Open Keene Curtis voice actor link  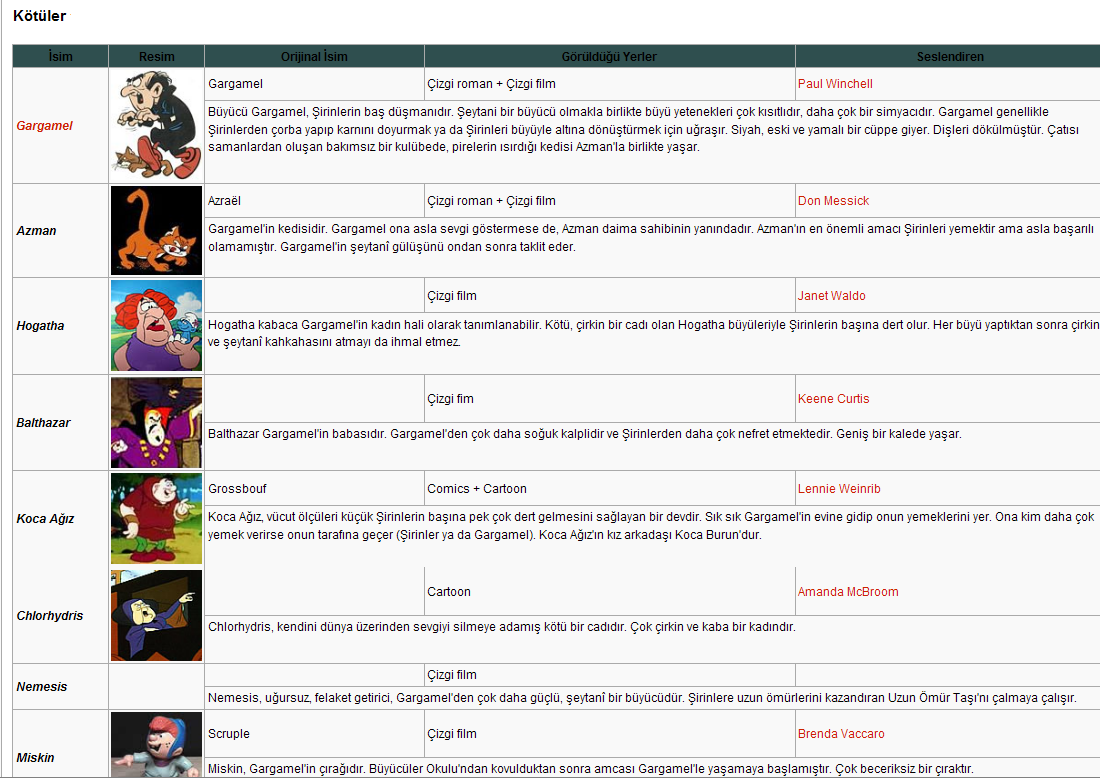click(834, 399)
